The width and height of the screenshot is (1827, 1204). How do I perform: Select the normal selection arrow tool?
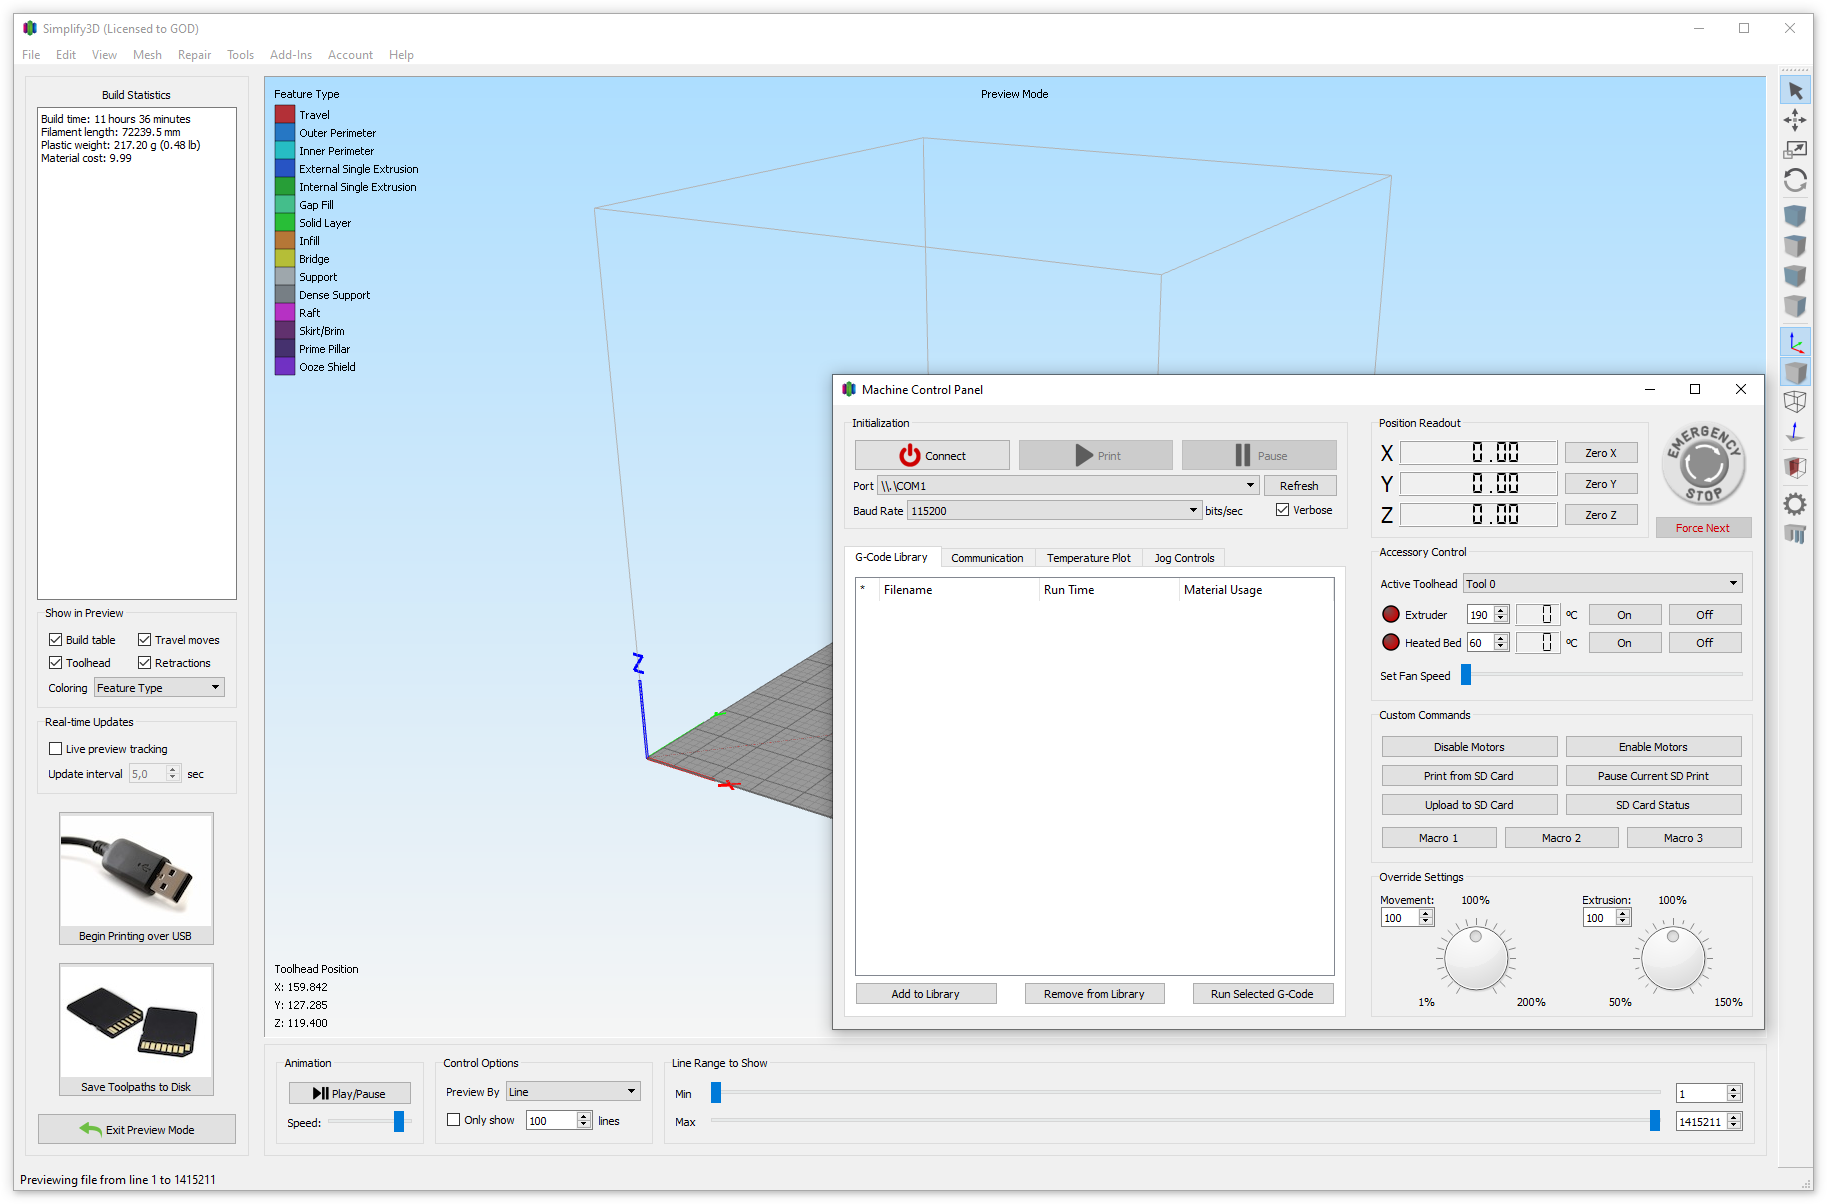[x=1795, y=91]
